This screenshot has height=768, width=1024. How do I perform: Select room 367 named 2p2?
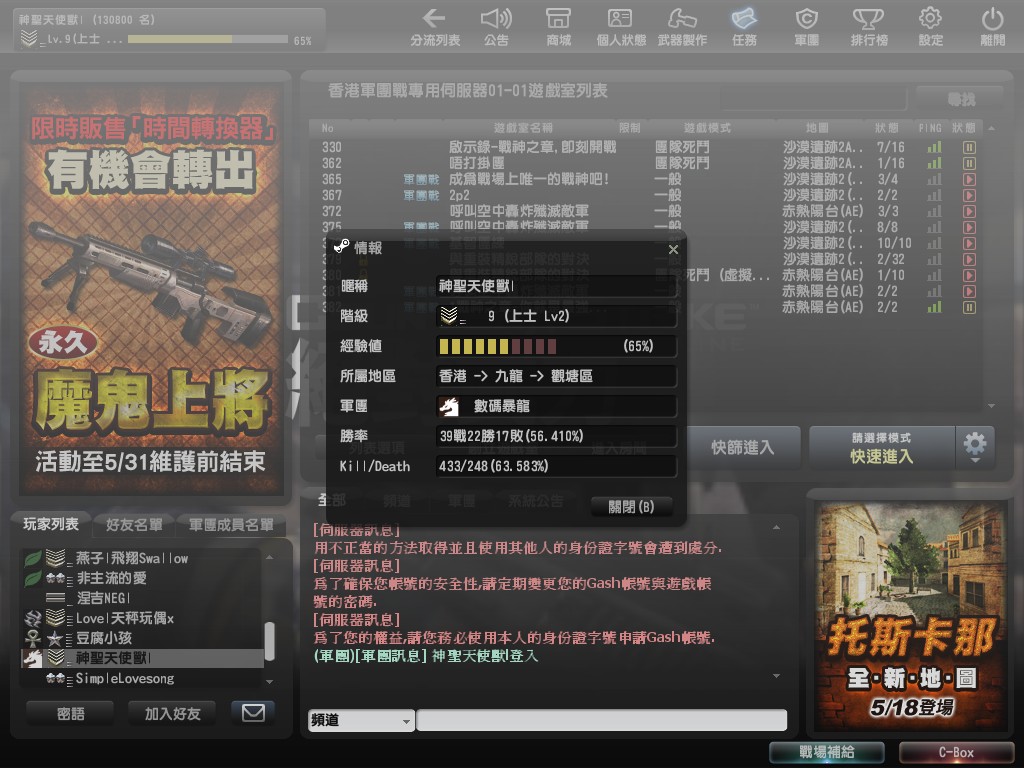pos(647,195)
